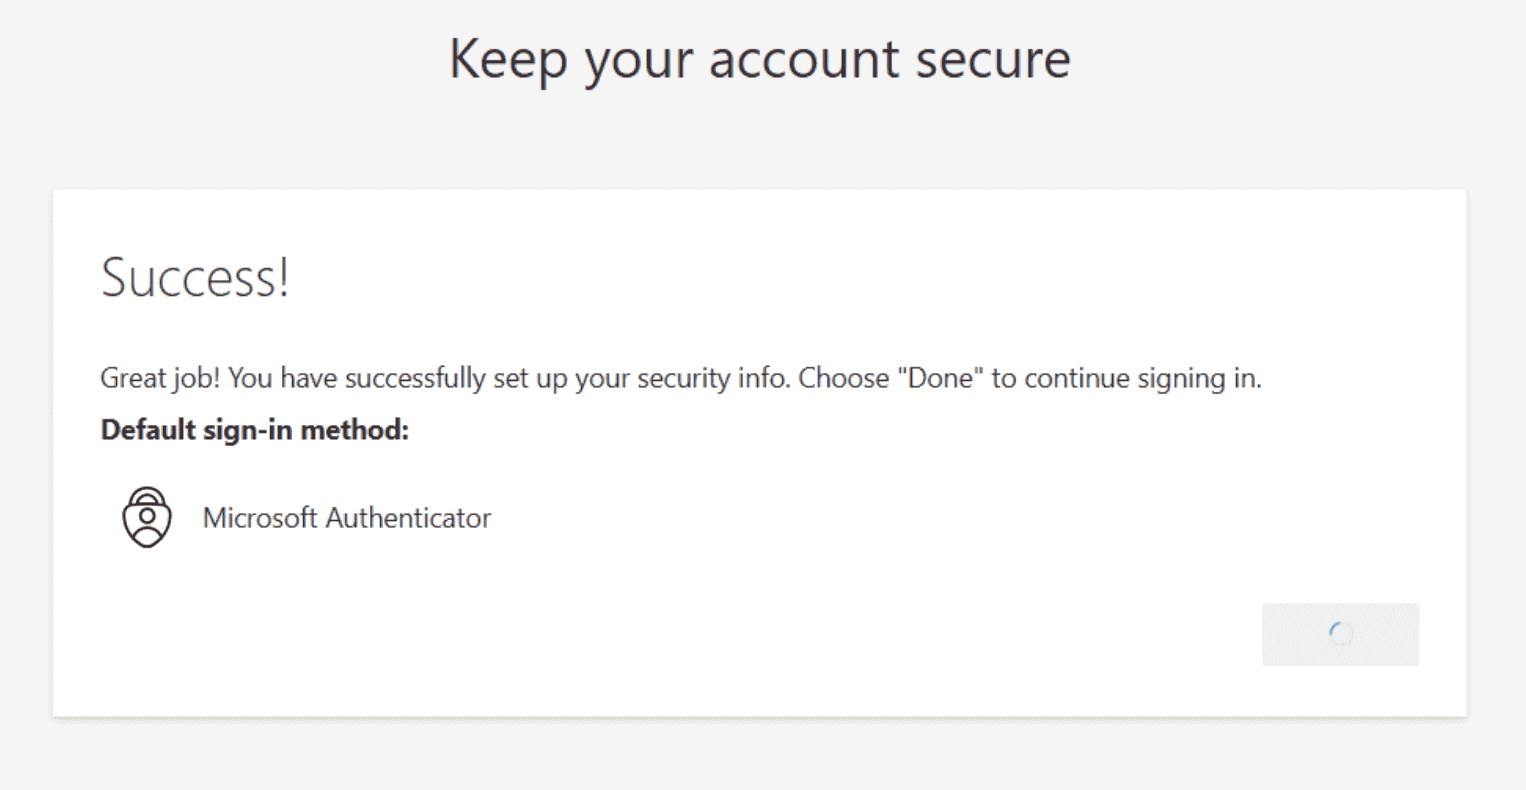This screenshot has height=790, width=1526.
Task: Click the Microsoft Authenticator padlock icon
Action: pyautogui.click(x=147, y=517)
